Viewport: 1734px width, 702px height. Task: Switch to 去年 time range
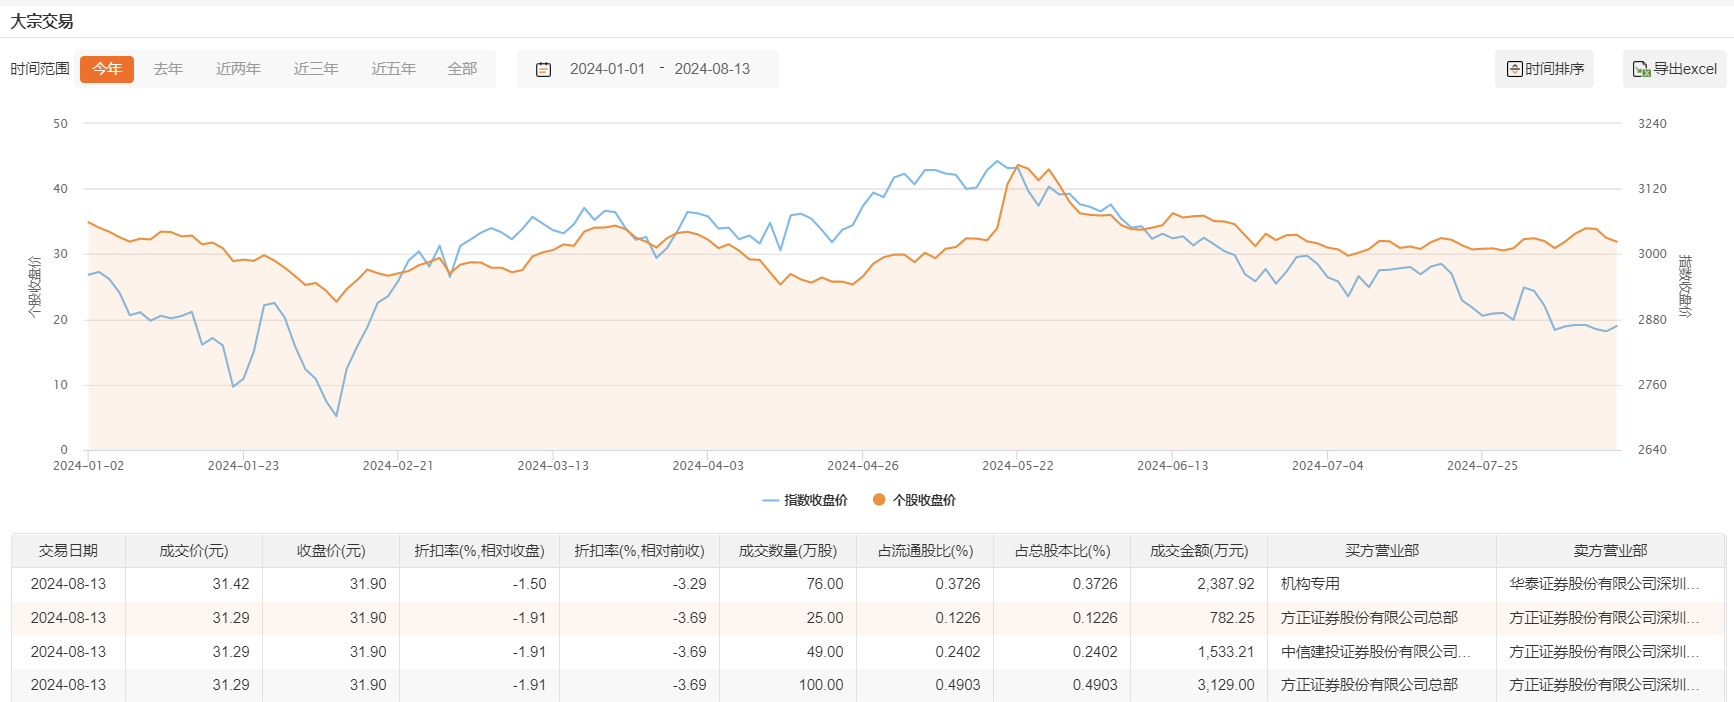pyautogui.click(x=168, y=69)
